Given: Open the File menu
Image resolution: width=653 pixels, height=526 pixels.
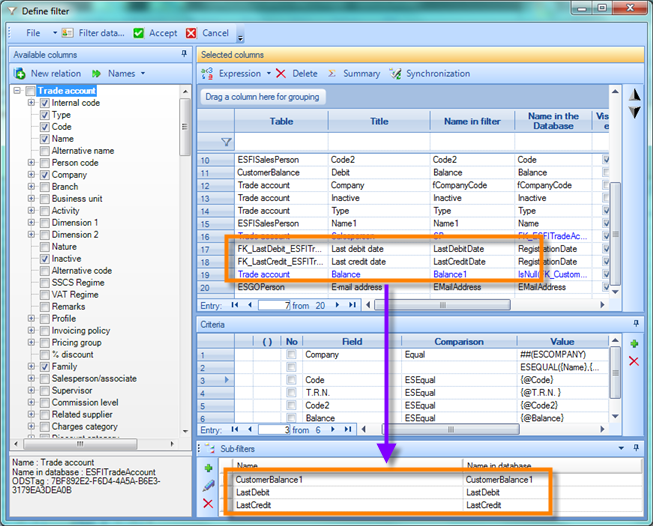Looking at the screenshot, I should point(33,33).
